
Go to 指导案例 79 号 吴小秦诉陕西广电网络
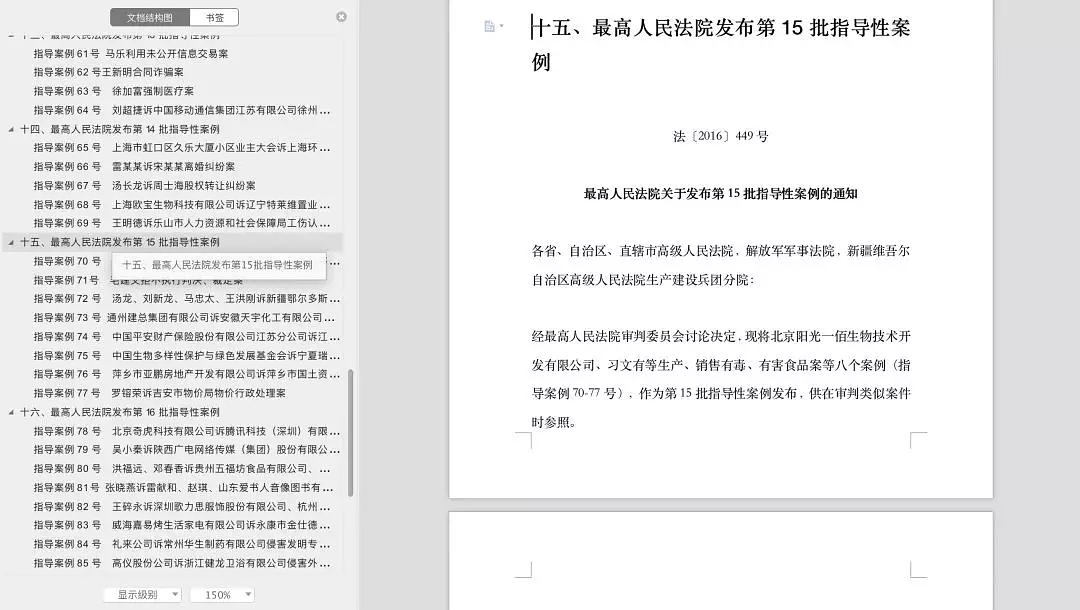tap(187, 450)
